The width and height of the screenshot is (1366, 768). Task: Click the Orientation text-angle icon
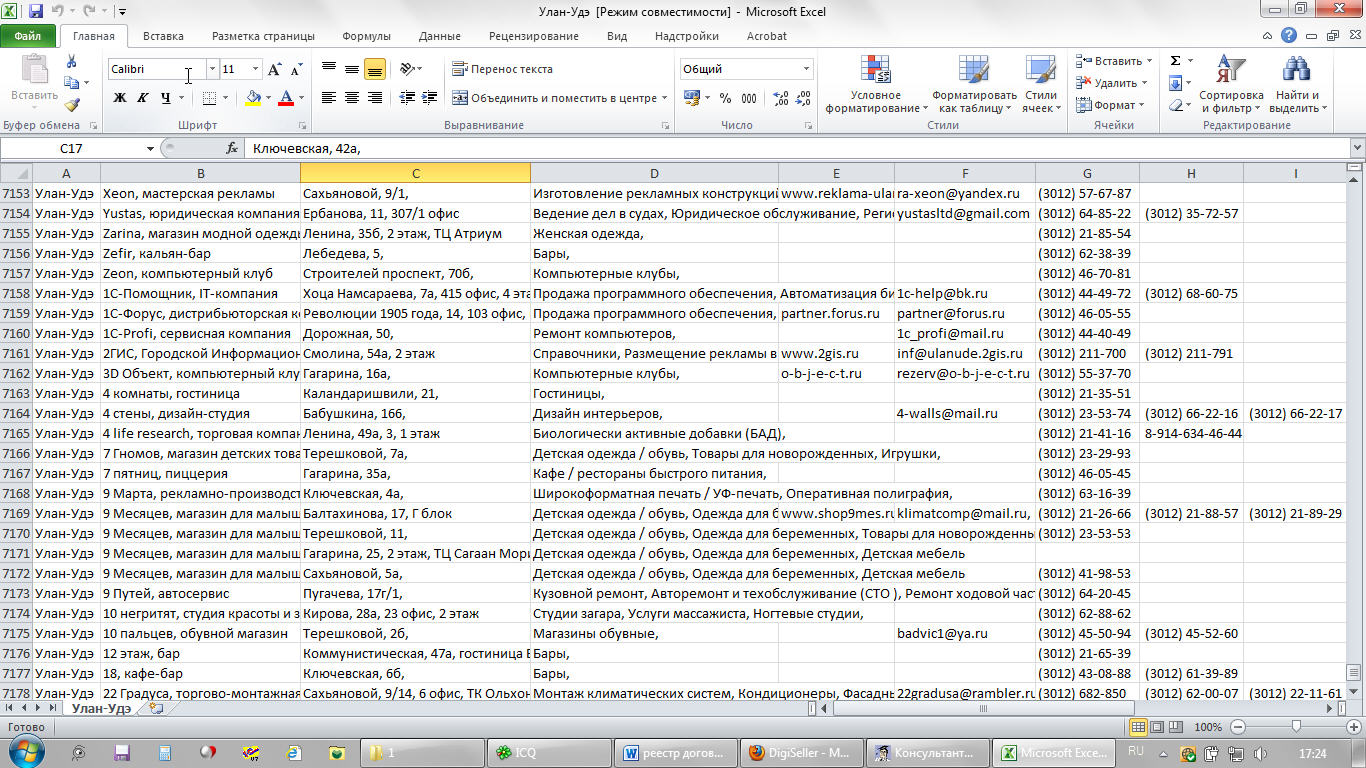pyautogui.click(x=407, y=69)
